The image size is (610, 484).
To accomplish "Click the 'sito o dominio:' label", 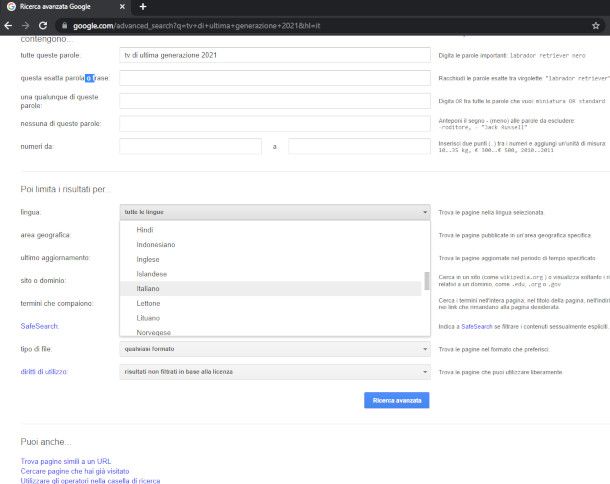I will [43, 281].
